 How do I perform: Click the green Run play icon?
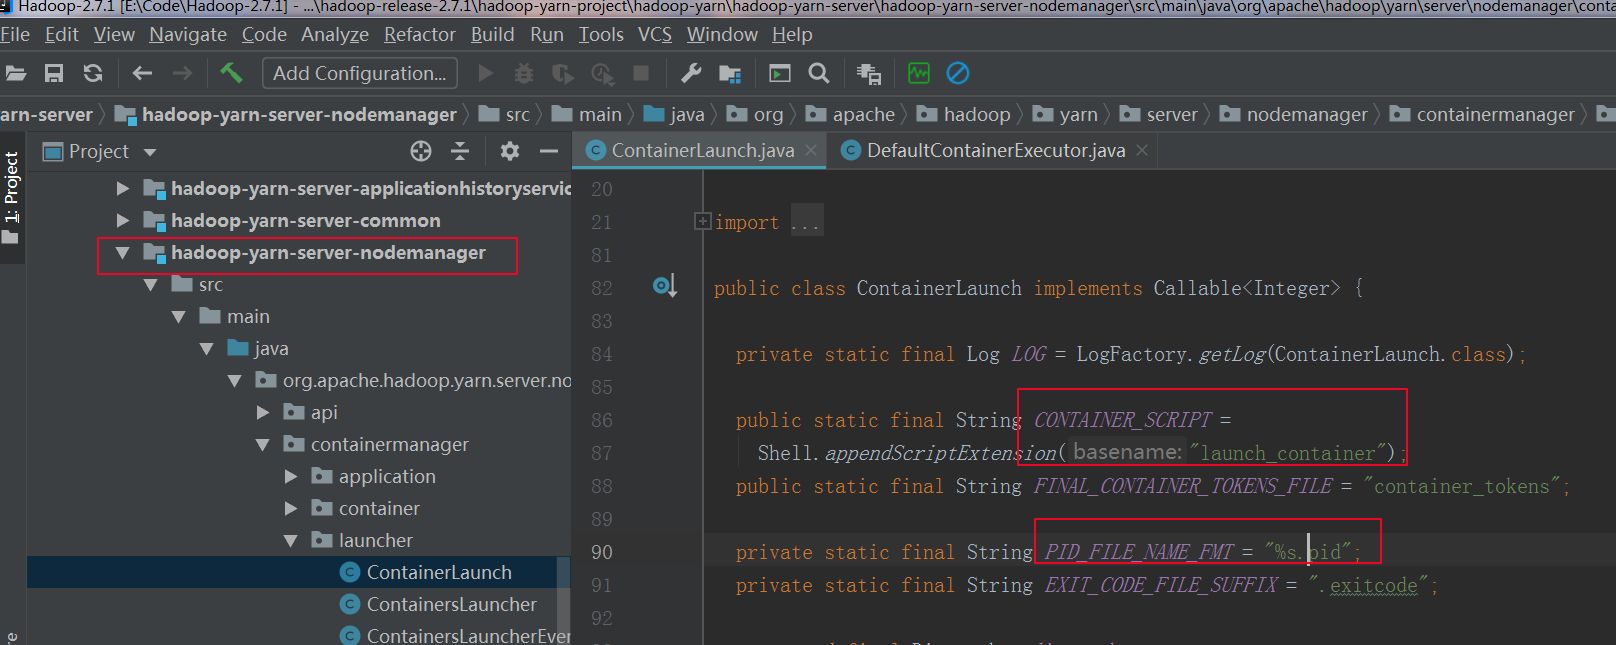pos(486,73)
